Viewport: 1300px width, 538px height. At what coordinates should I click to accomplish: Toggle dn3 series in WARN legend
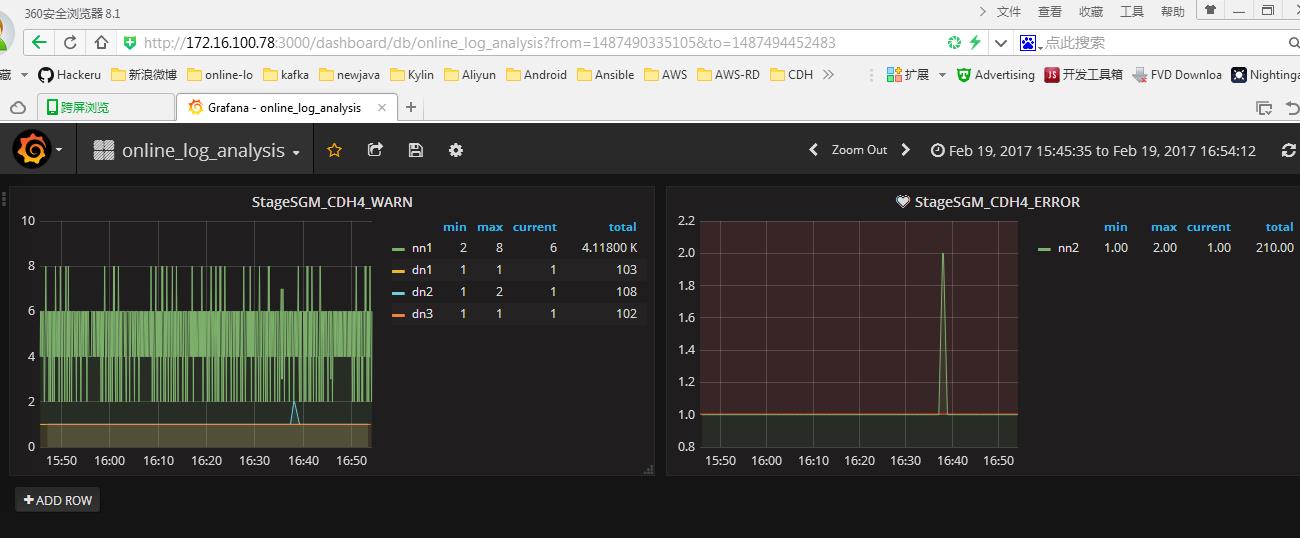421,313
